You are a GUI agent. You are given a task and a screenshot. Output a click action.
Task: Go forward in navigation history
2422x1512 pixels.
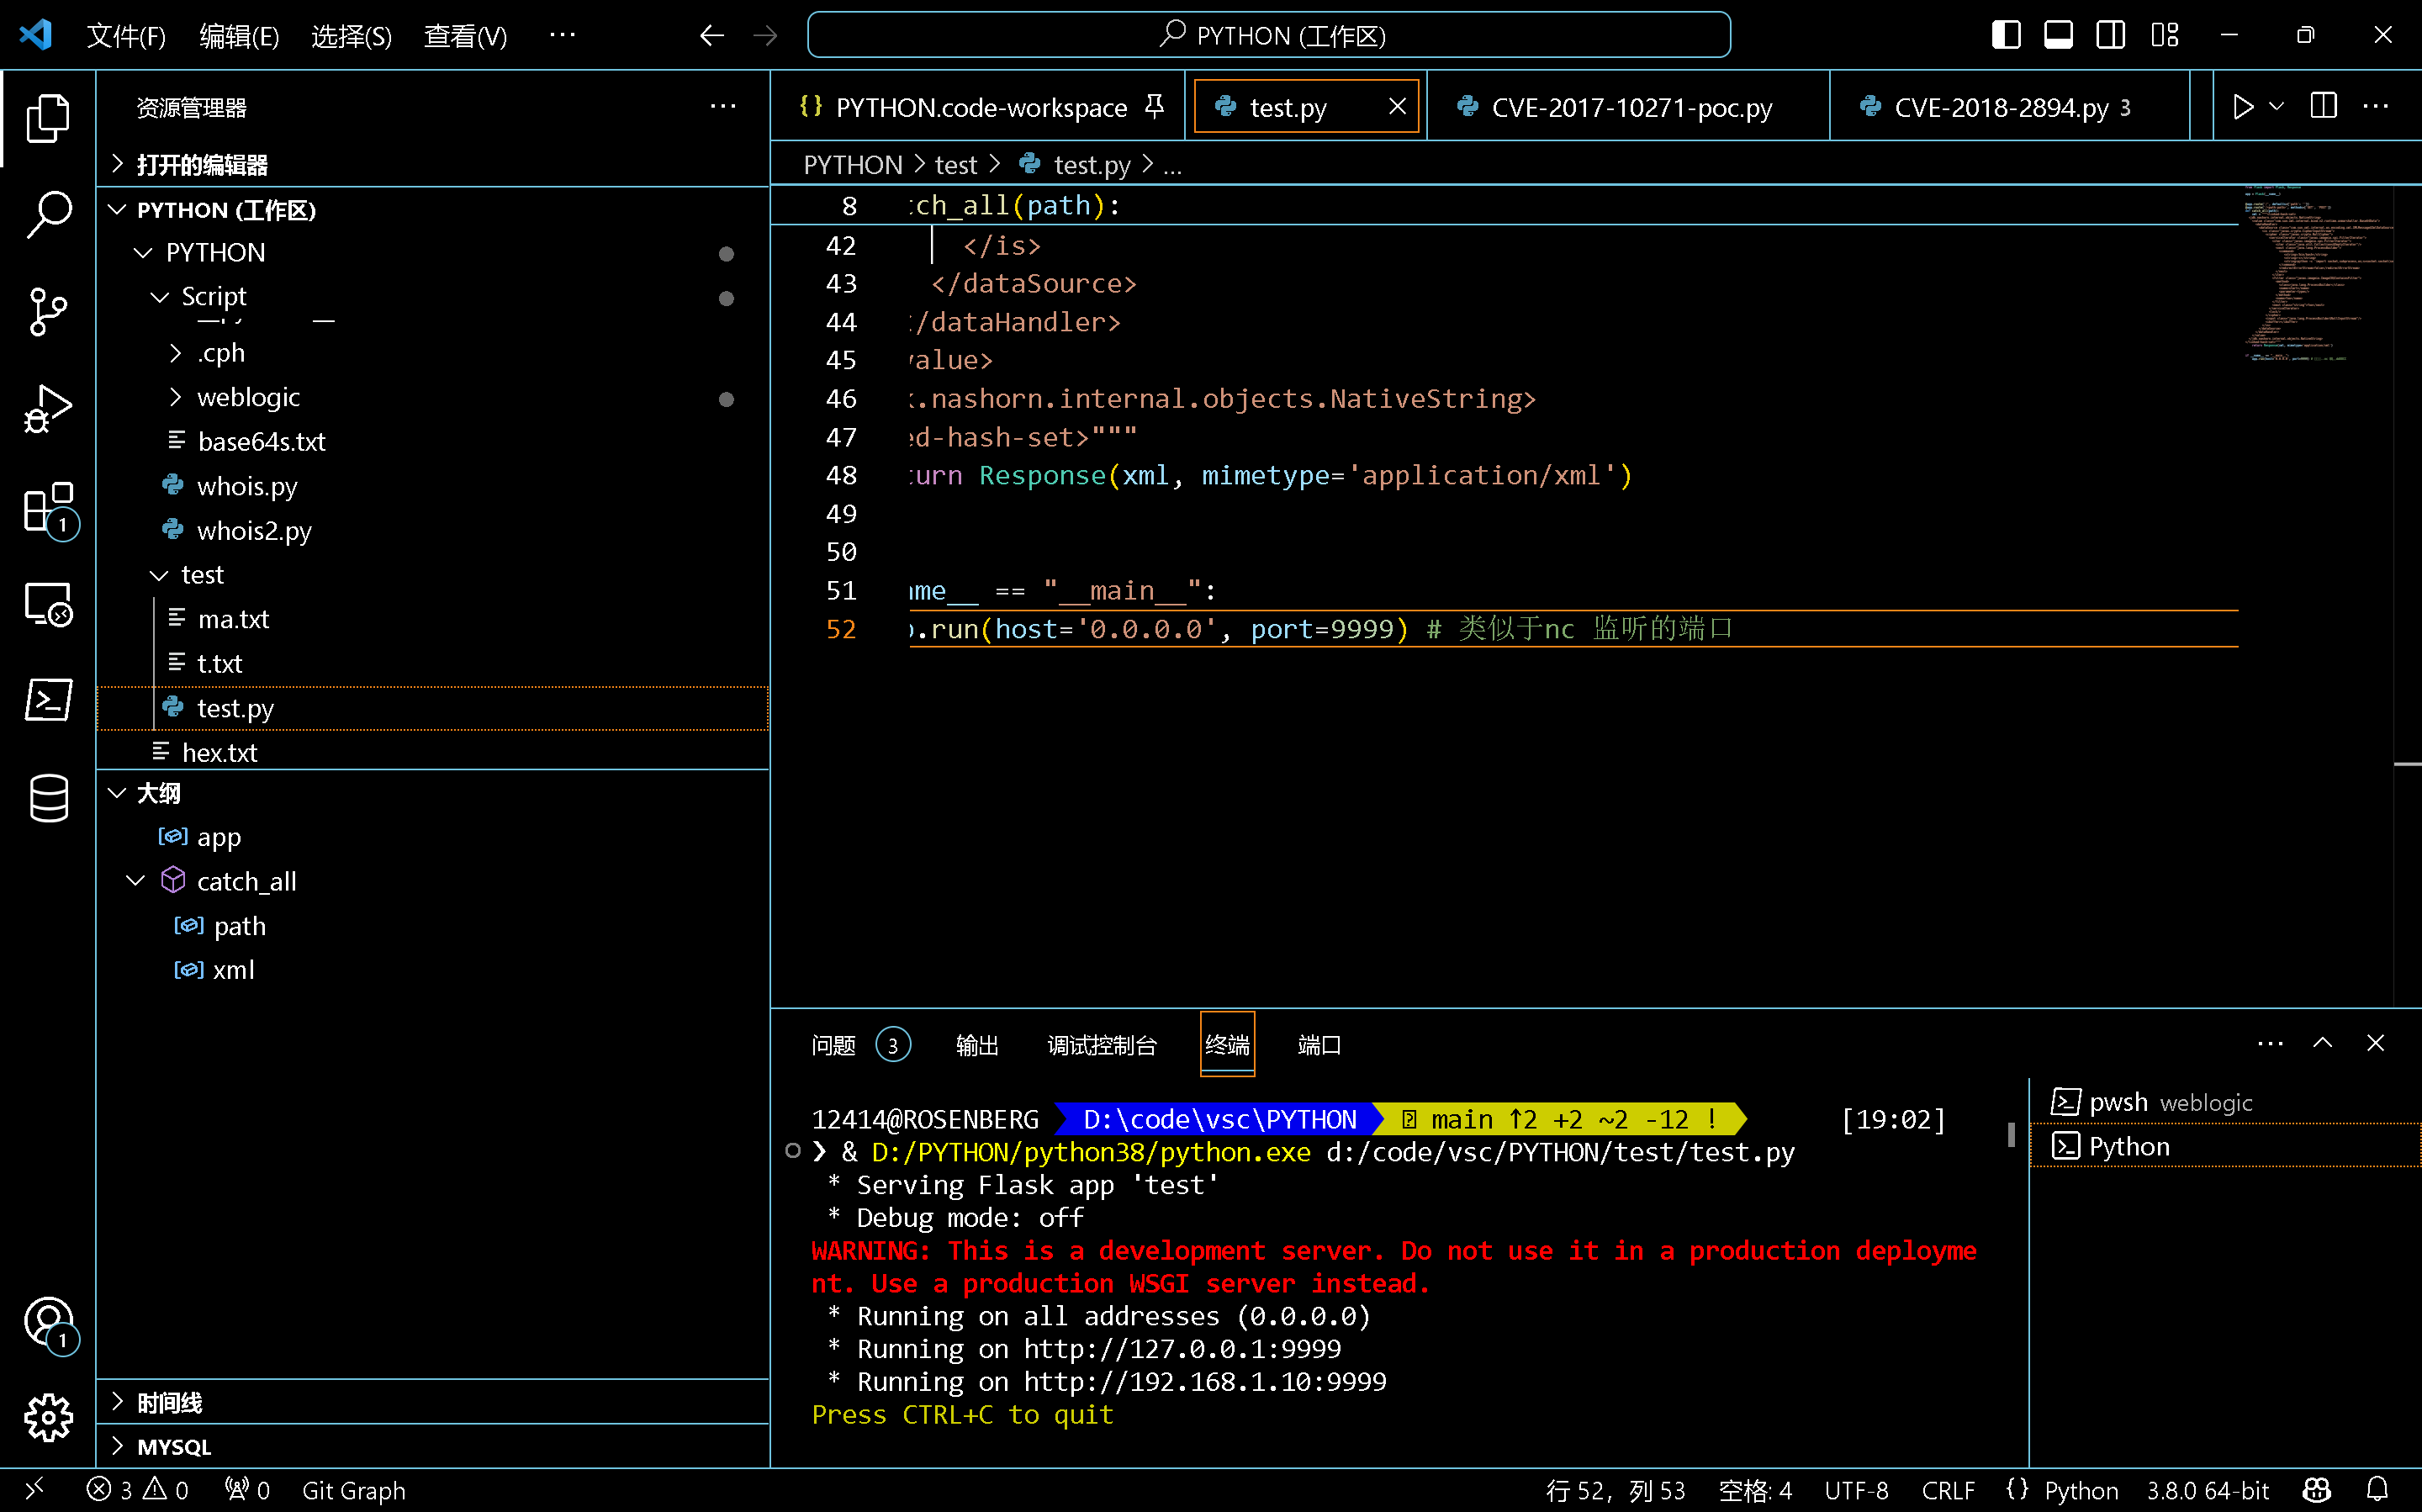pyautogui.click(x=765, y=36)
